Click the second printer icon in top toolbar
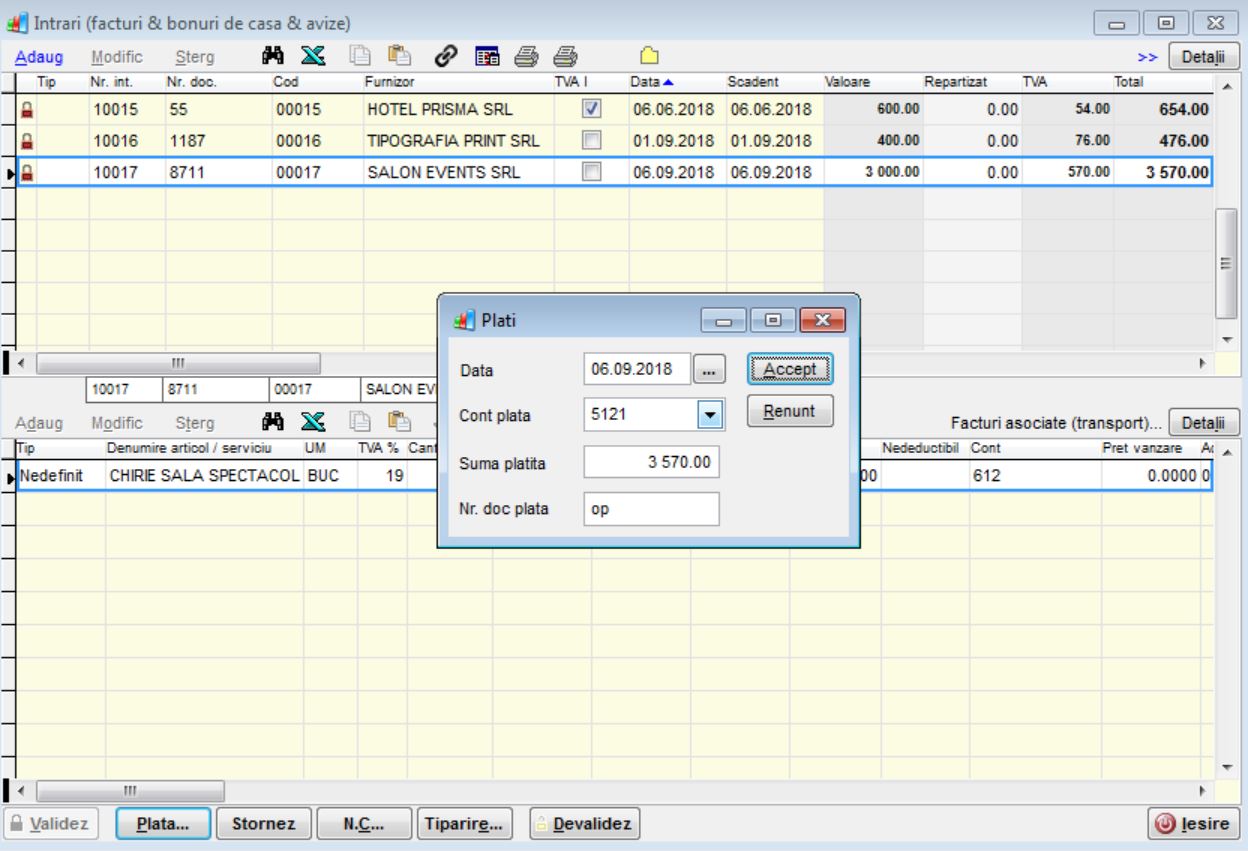1248x851 pixels. click(x=564, y=55)
